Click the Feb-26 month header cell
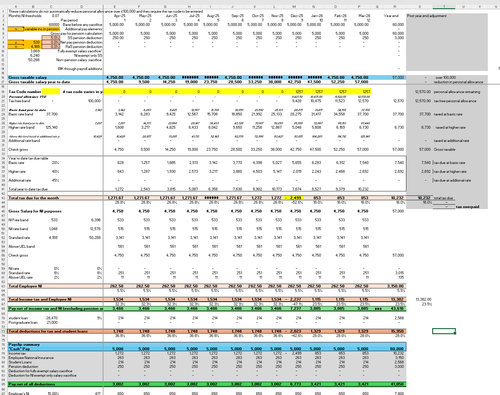 [x=340, y=16]
